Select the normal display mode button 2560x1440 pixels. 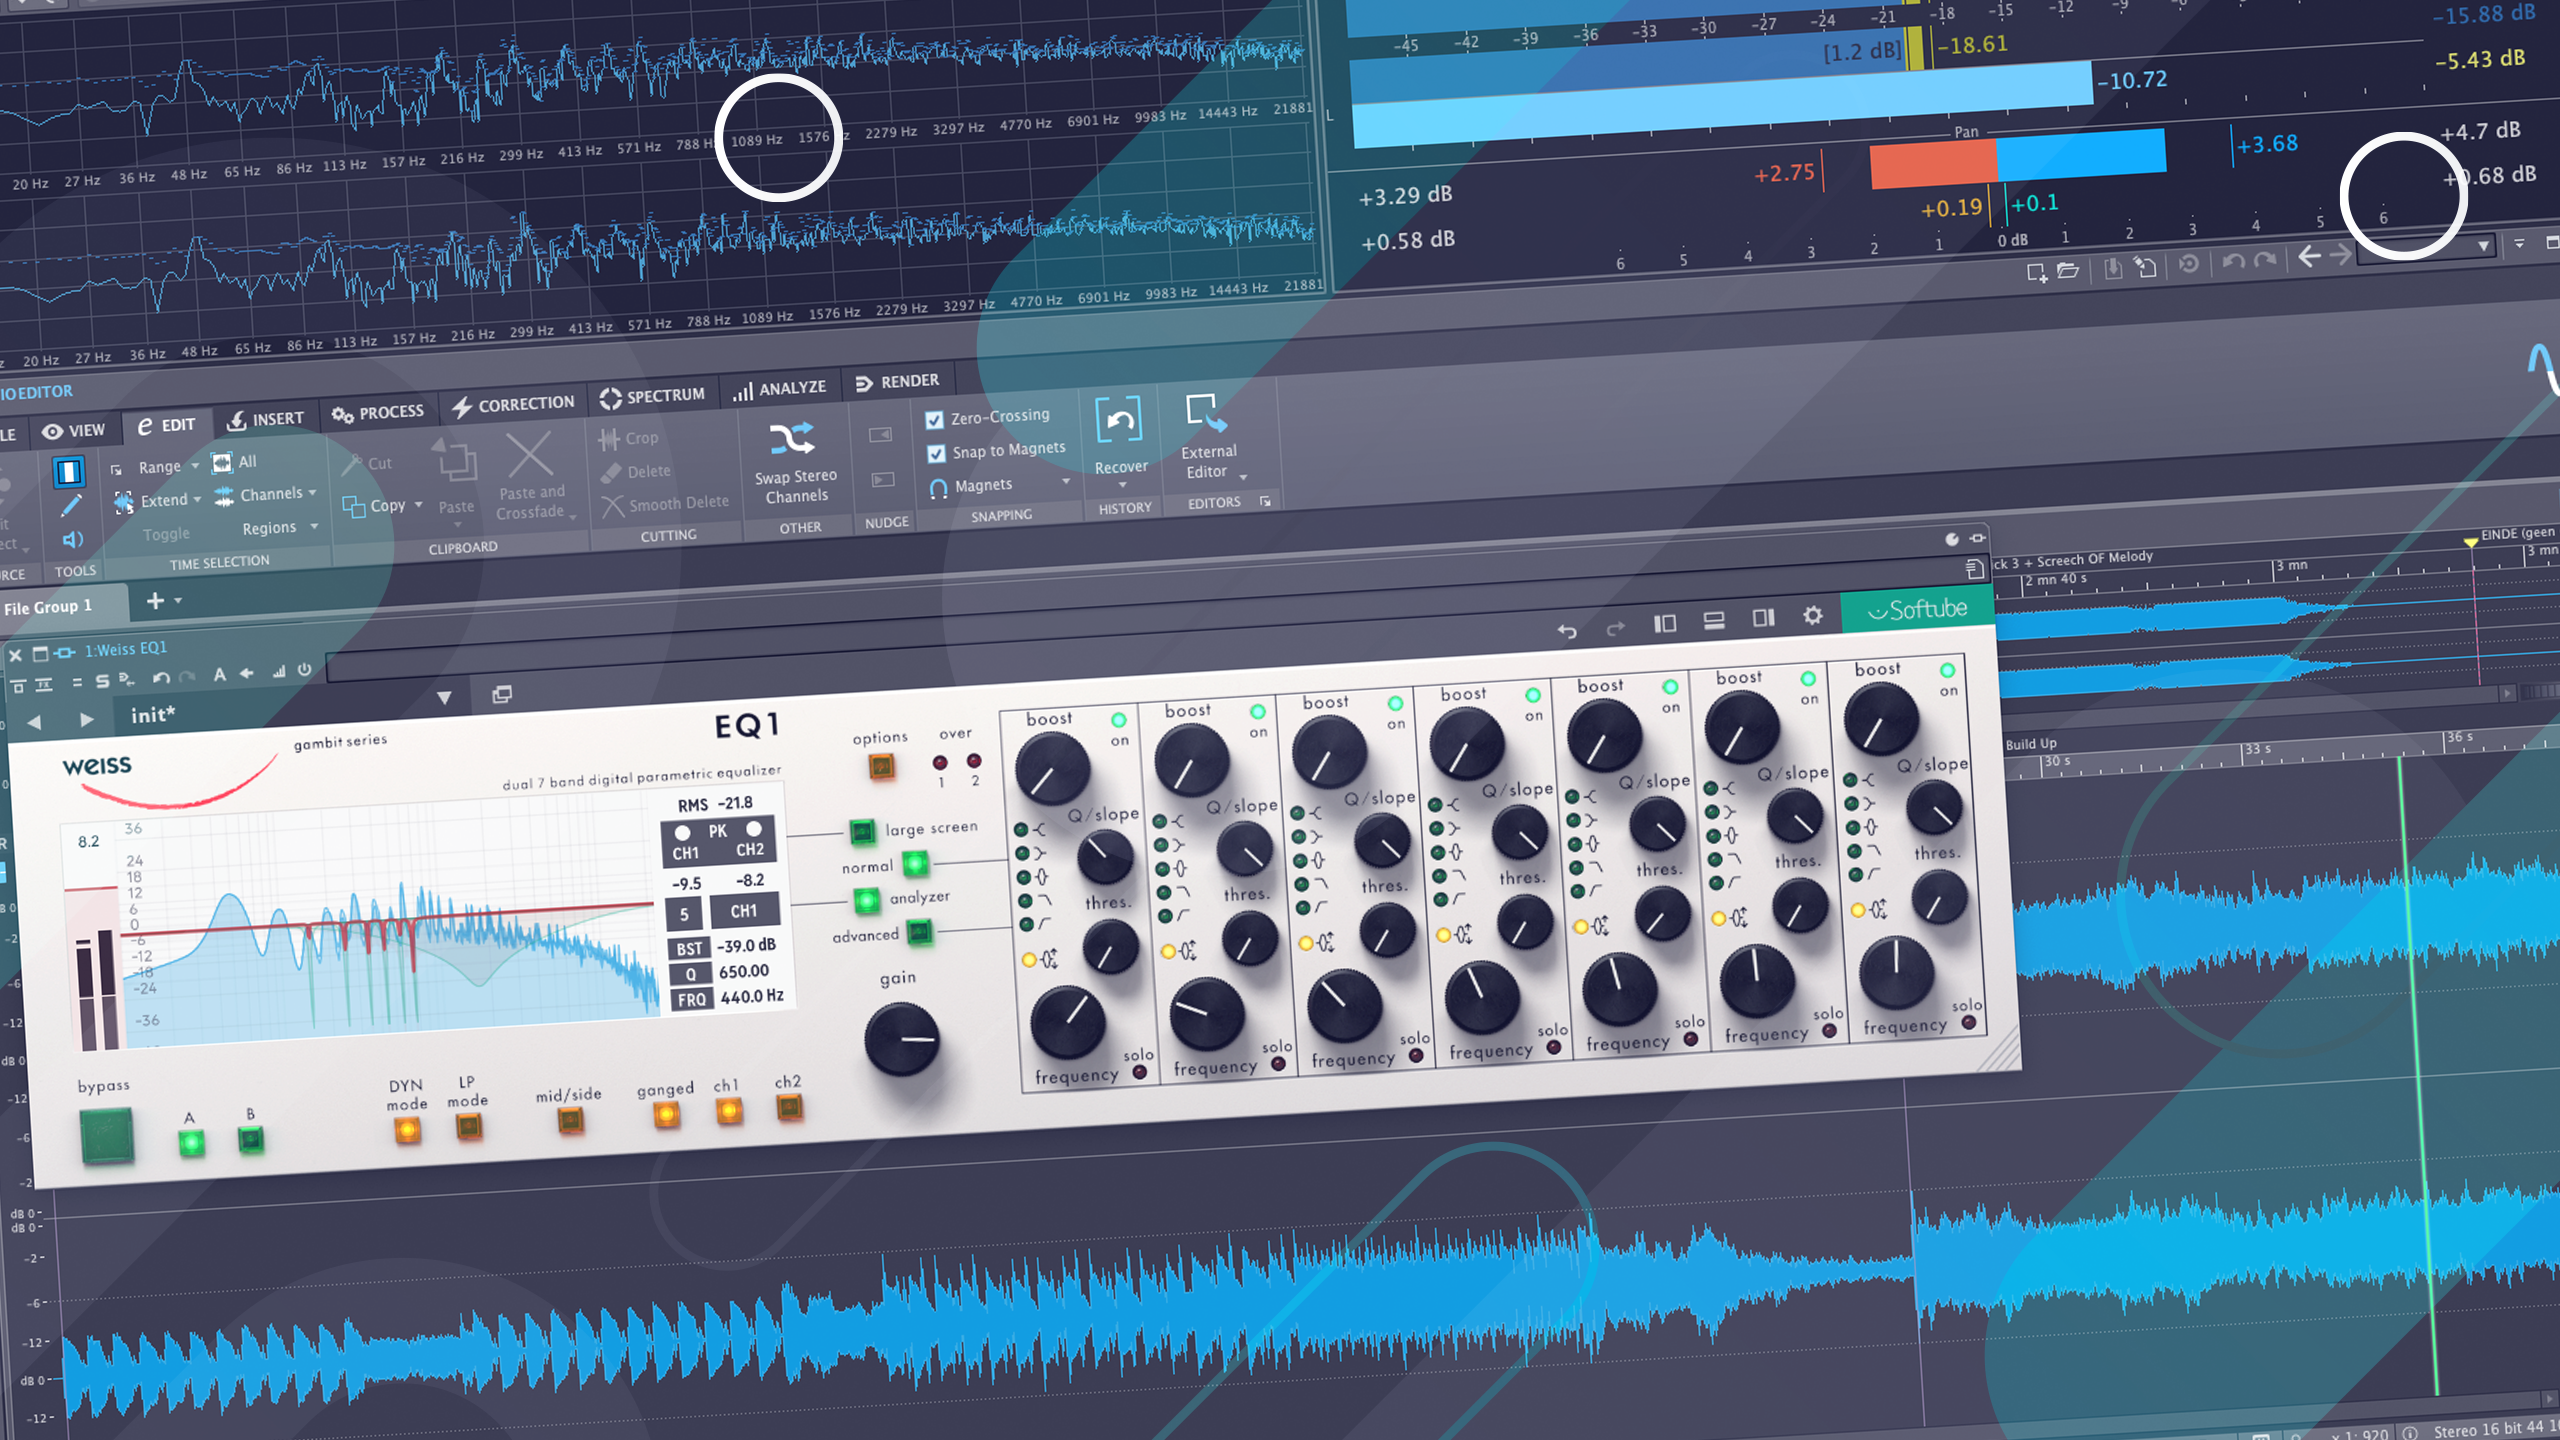[914, 863]
